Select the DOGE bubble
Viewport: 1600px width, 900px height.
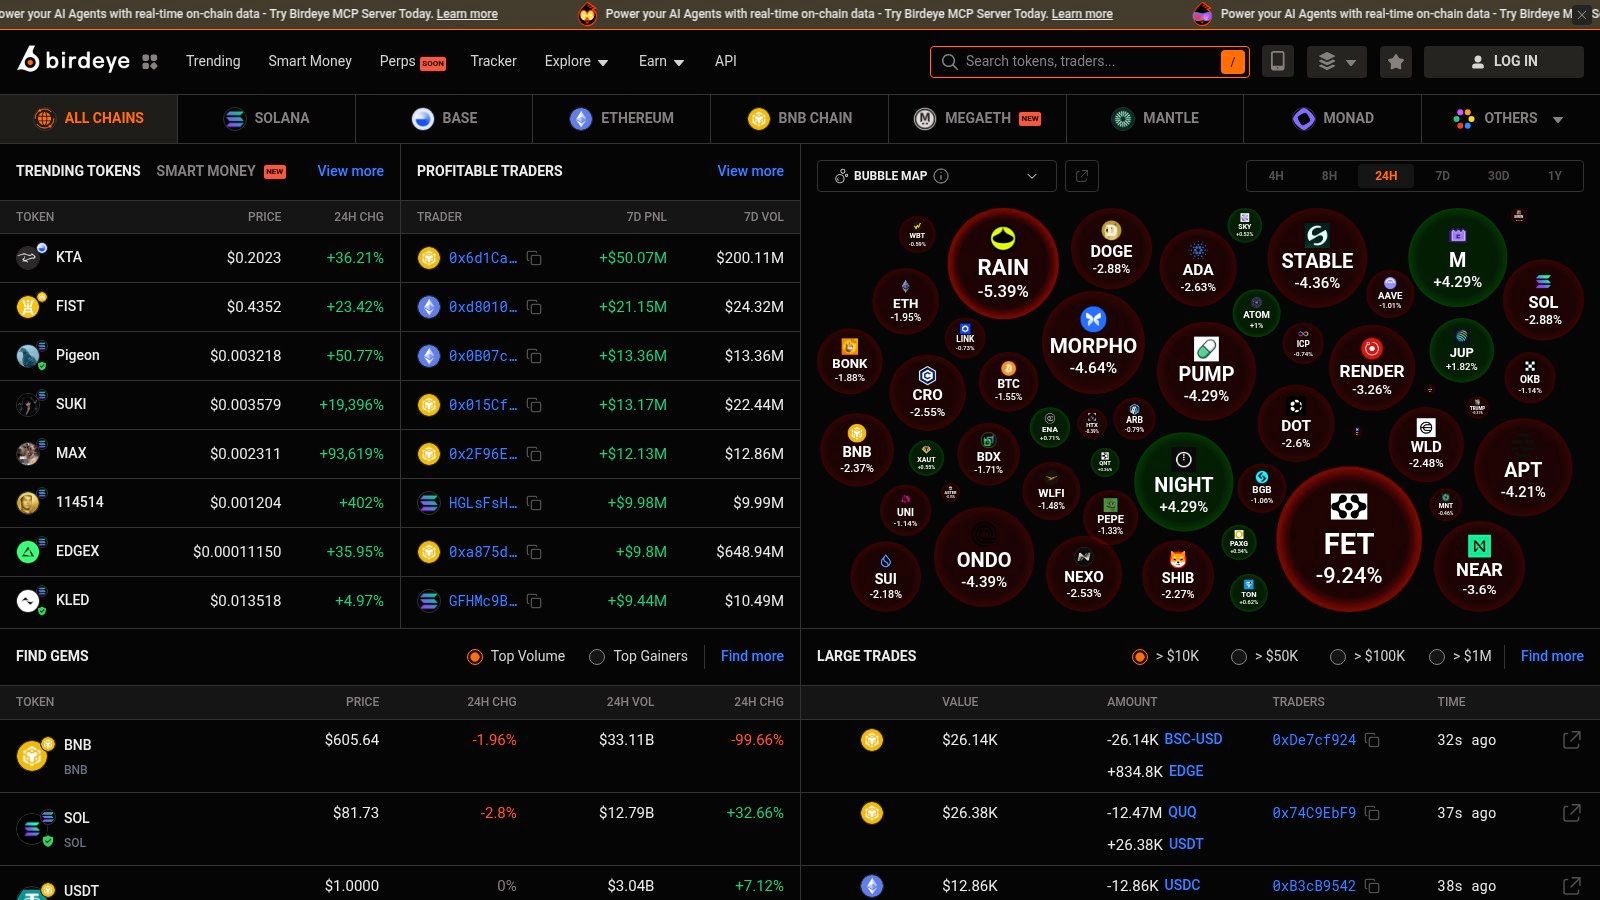coord(1111,249)
